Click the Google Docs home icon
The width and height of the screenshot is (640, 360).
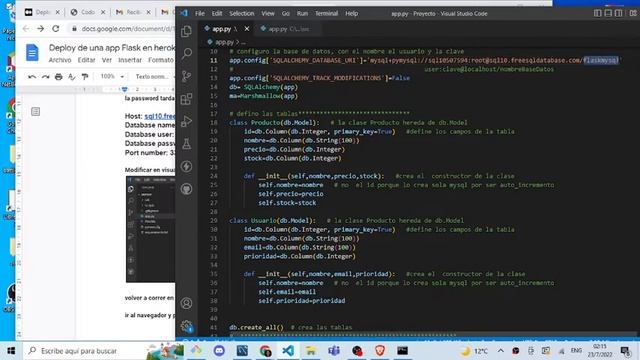(x=32, y=52)
